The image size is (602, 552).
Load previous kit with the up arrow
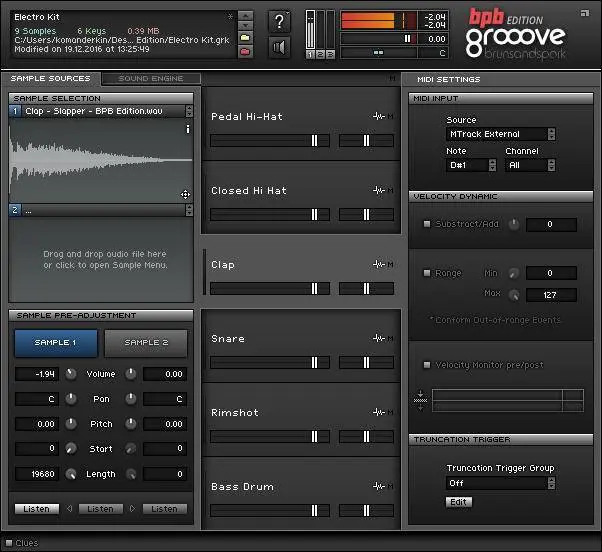click(245, 16)
